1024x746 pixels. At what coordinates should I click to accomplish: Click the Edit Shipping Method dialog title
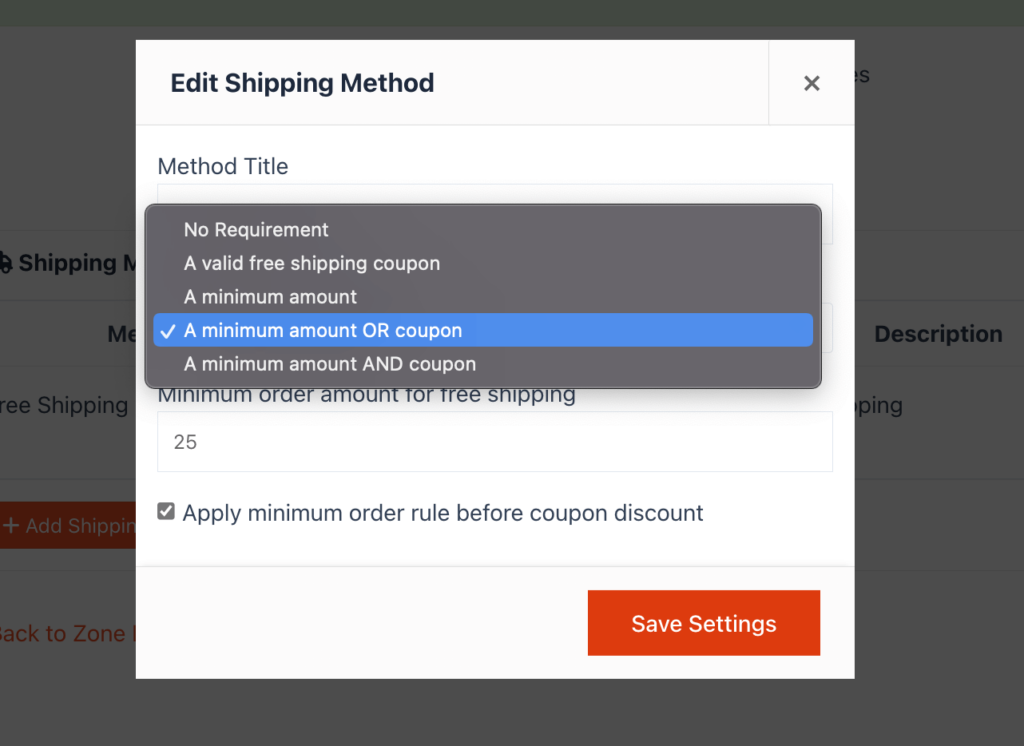(x=302, y=83)
